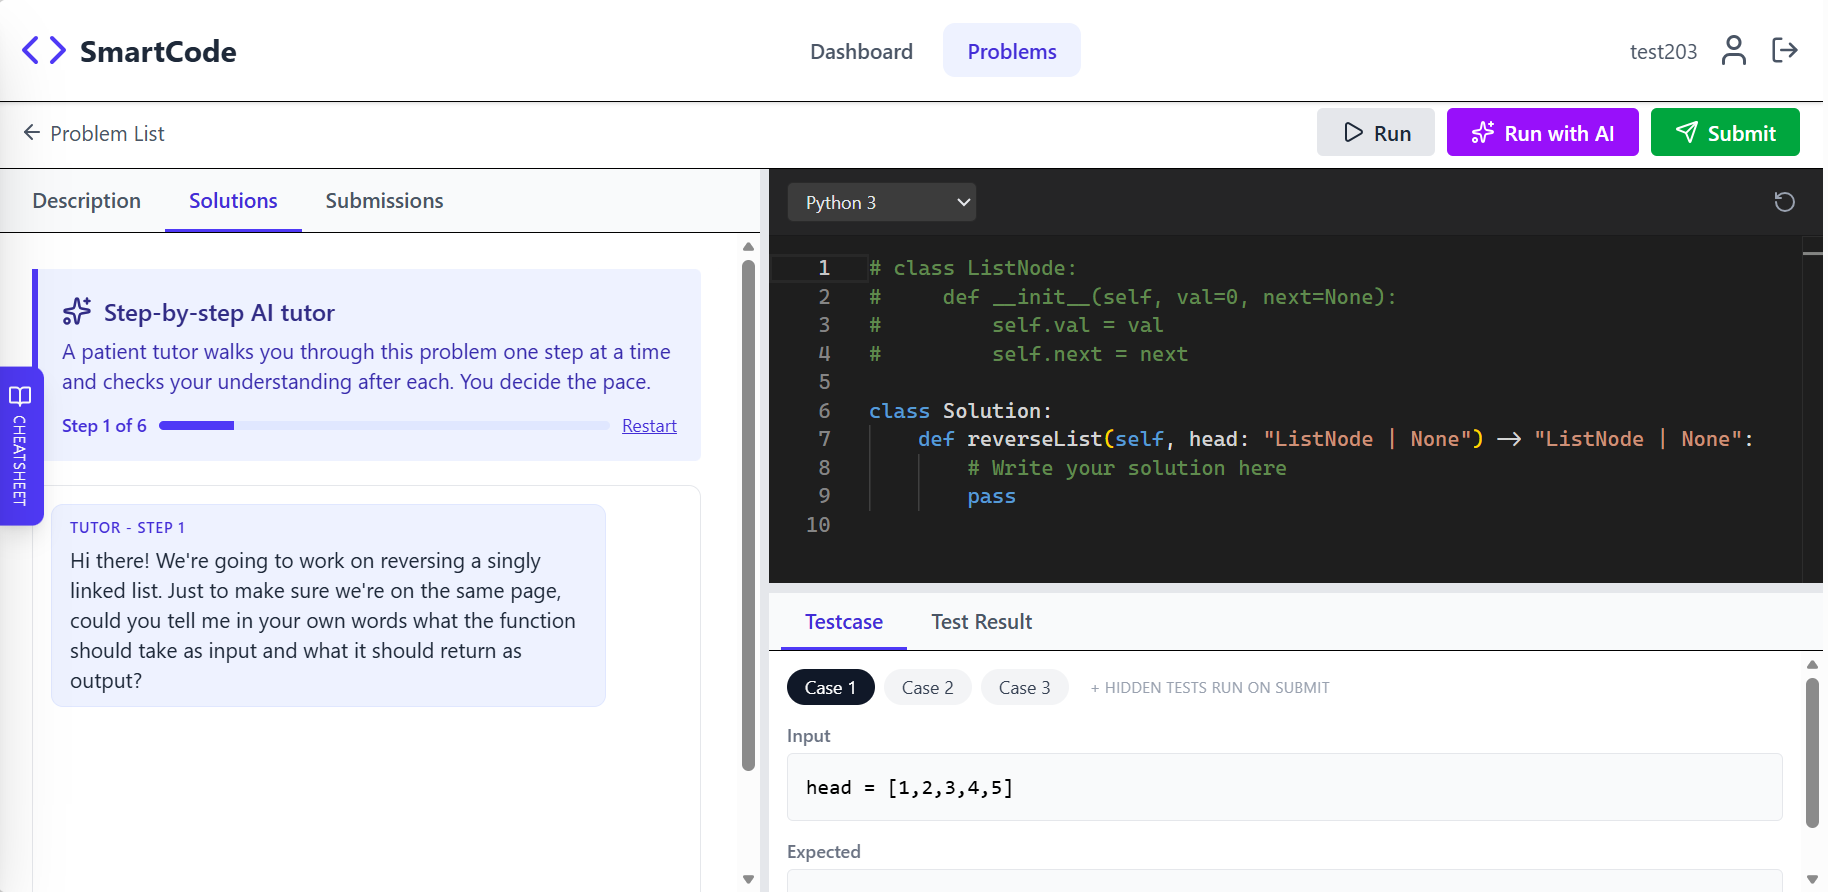
Task: Click the testcase panel scrollbar thumb
Action: pos(1812,753)
